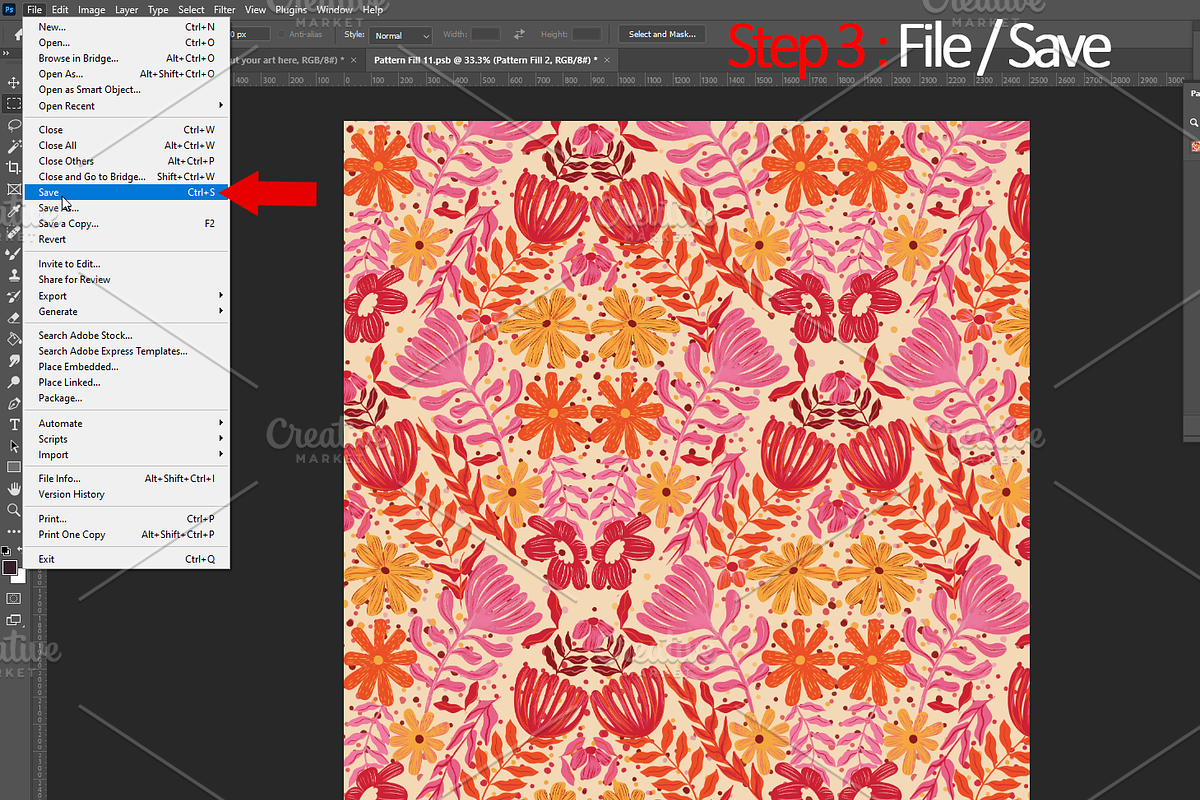Select the History Brush tool
This screenshot has width=1200, height=800.
tap(14, 296)
